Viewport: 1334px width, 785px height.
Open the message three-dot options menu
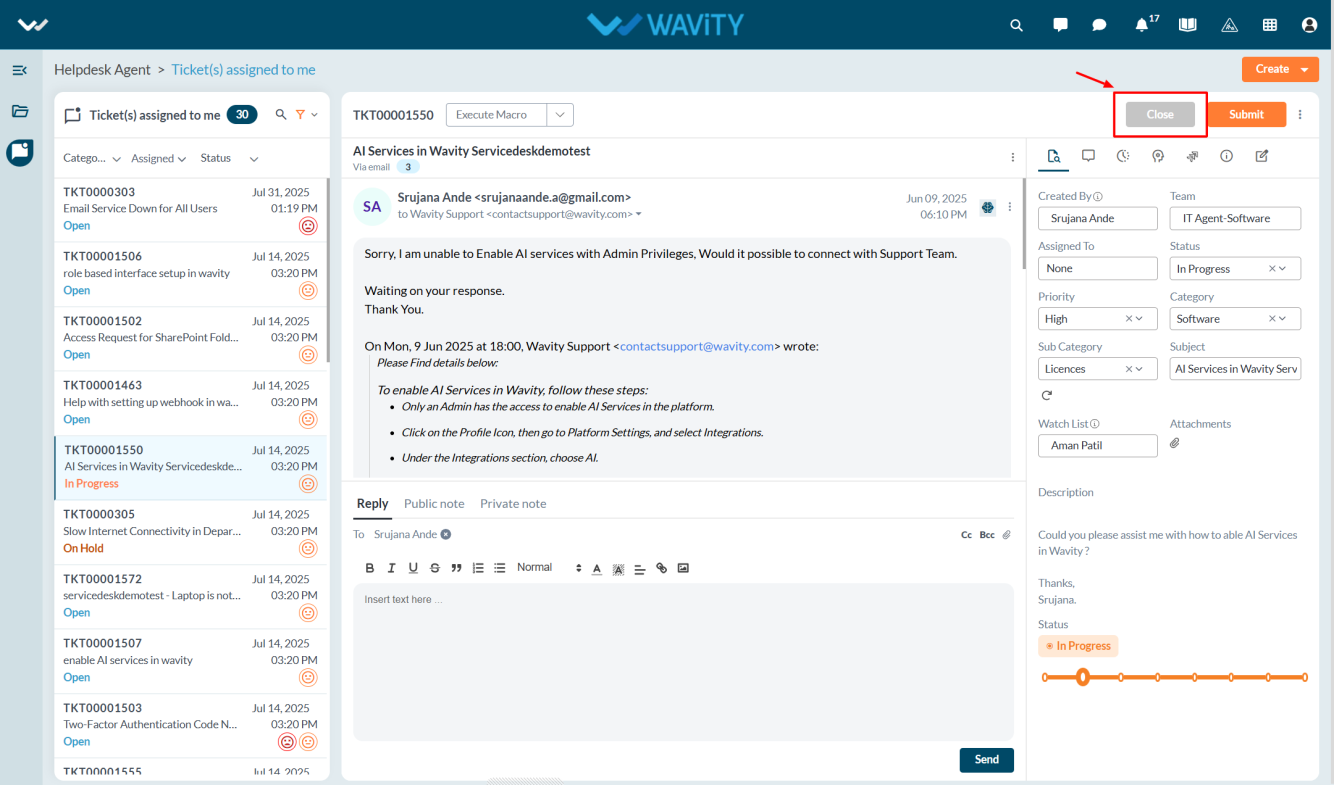pos(1009,207)
